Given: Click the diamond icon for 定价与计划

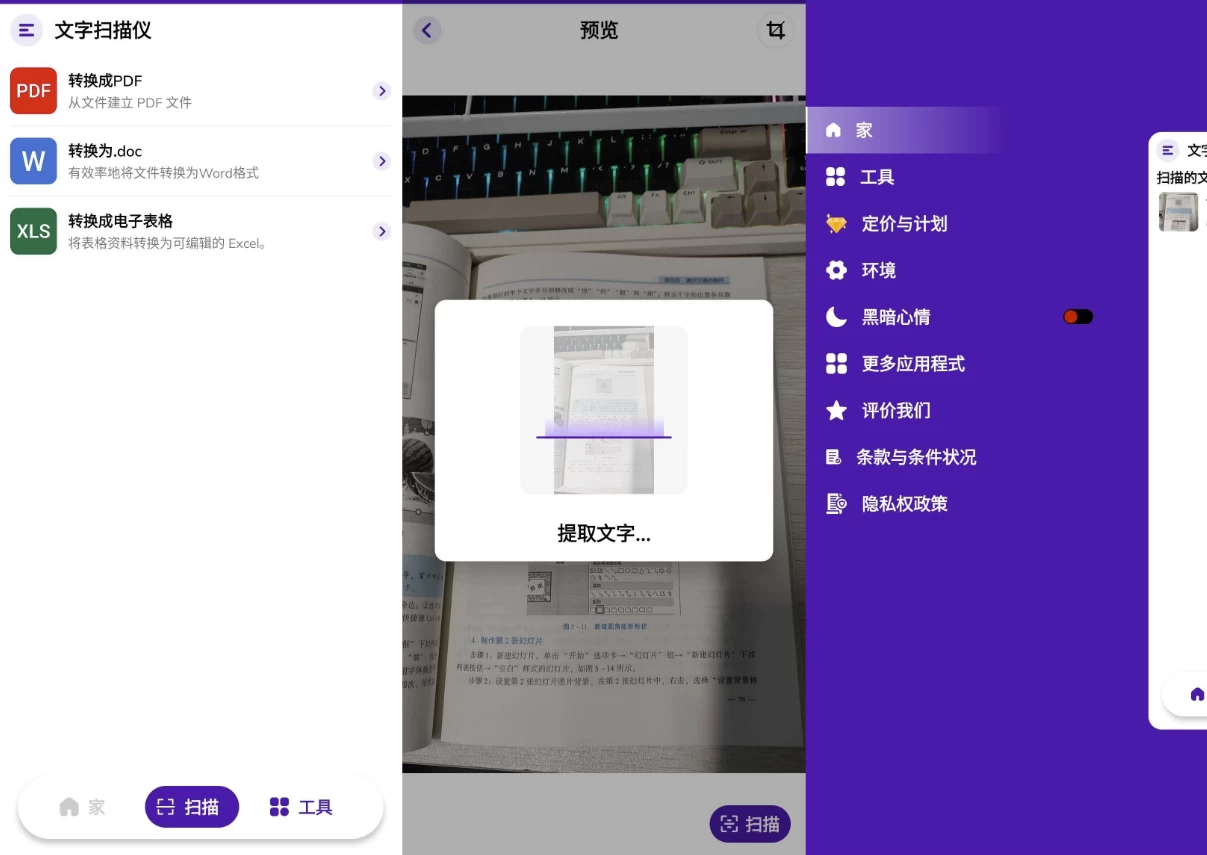Looking at the screenshot, I should click(836, 224).
